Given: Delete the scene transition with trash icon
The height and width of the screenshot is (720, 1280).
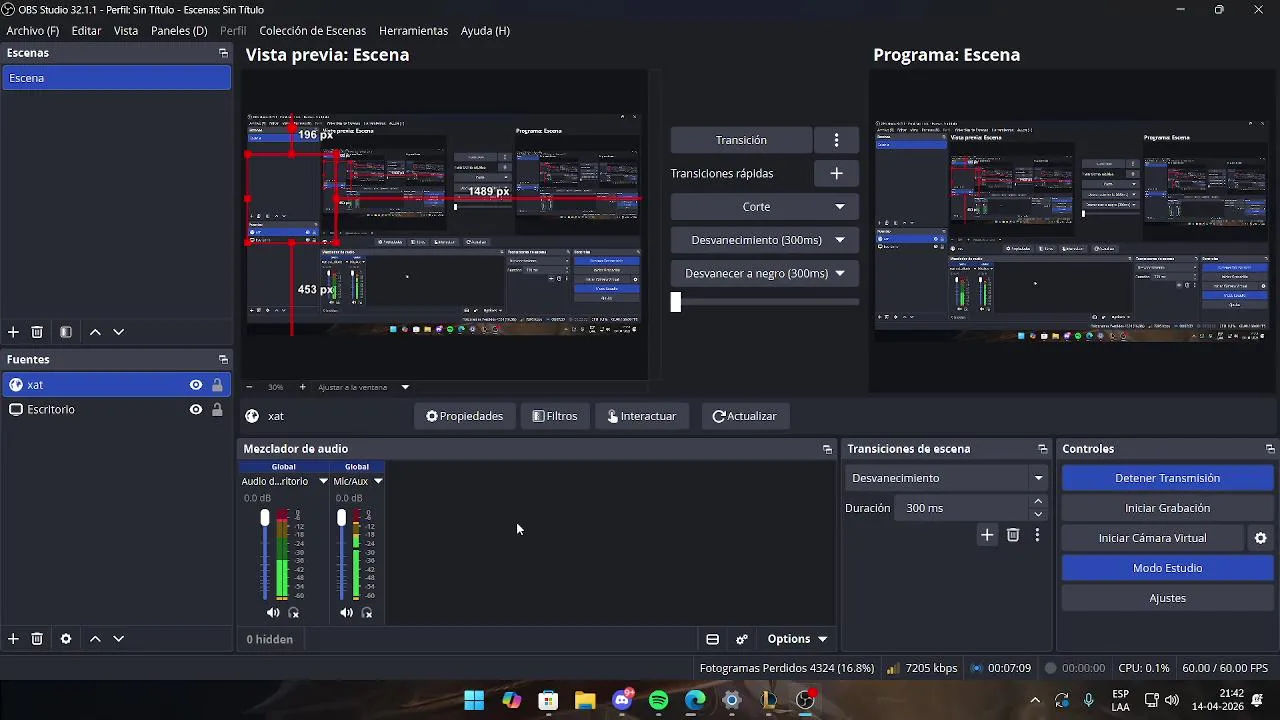Looking at the screenshot, I should 1013,536.
